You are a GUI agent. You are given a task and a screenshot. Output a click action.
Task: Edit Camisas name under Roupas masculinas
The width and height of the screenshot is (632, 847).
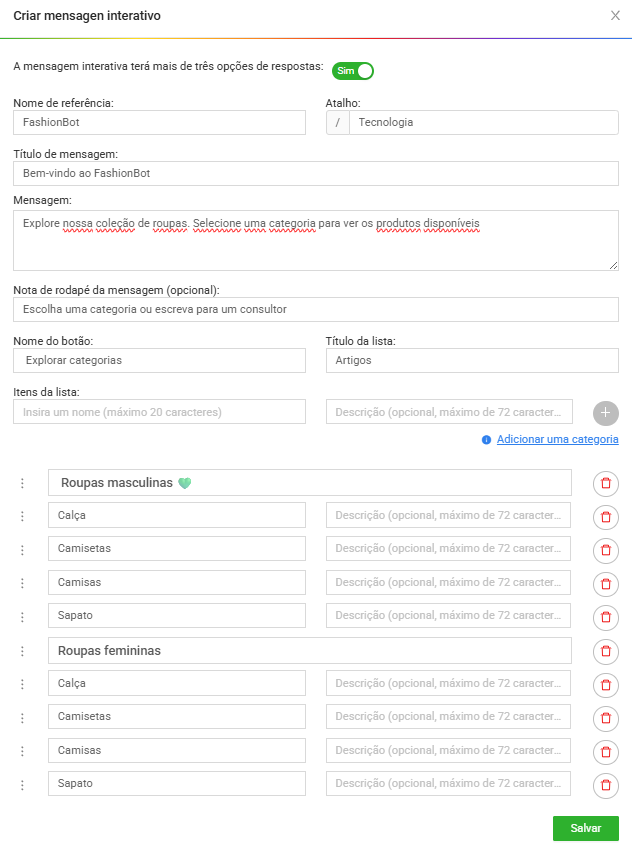click(177, 582)
